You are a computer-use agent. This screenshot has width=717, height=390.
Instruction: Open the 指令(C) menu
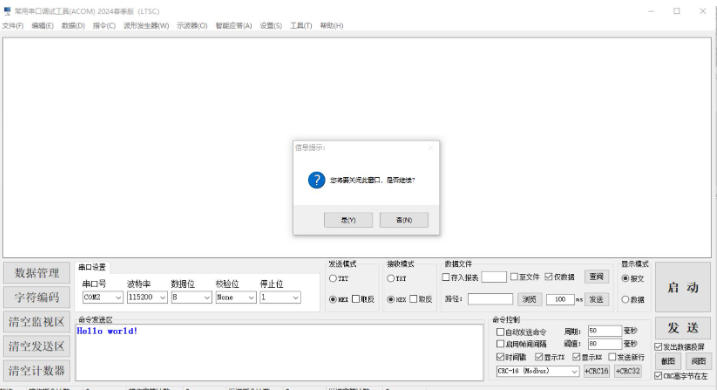pyautogui.click(x=104, y=26)
